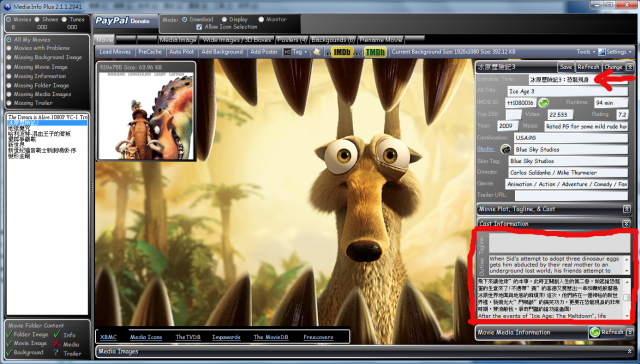Click the Blue Sky Studios studio logo icon
Screen dimensions: 640x364
pos(506,149)
